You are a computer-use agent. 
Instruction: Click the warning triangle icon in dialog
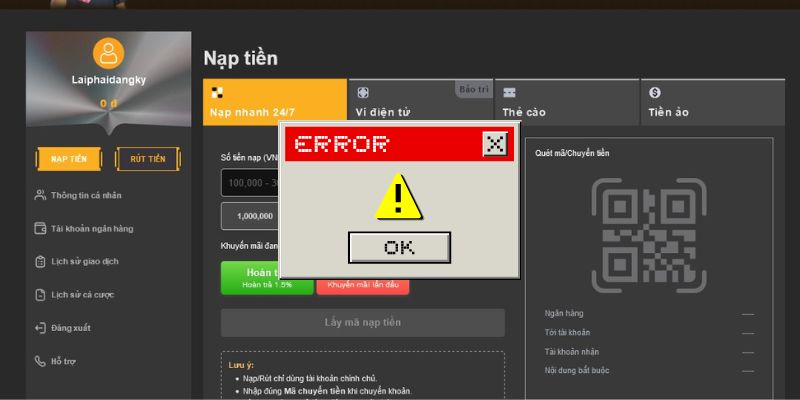coord(399,196)
